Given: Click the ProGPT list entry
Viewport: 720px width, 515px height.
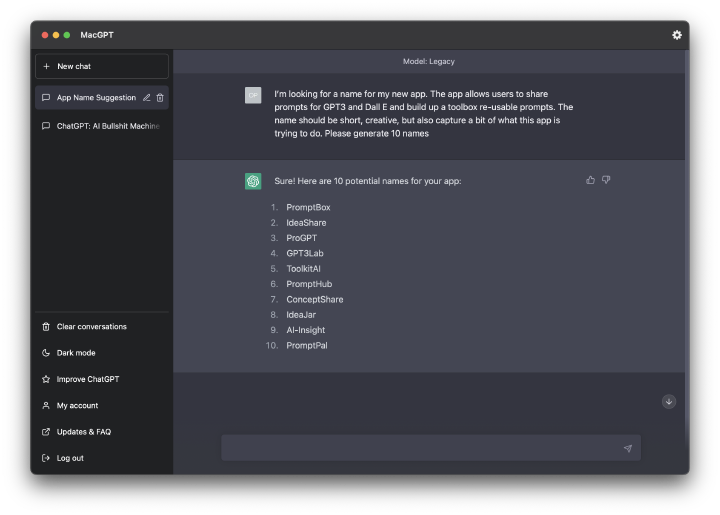Looking at the screenshot, I should click(x=302, y=238).
